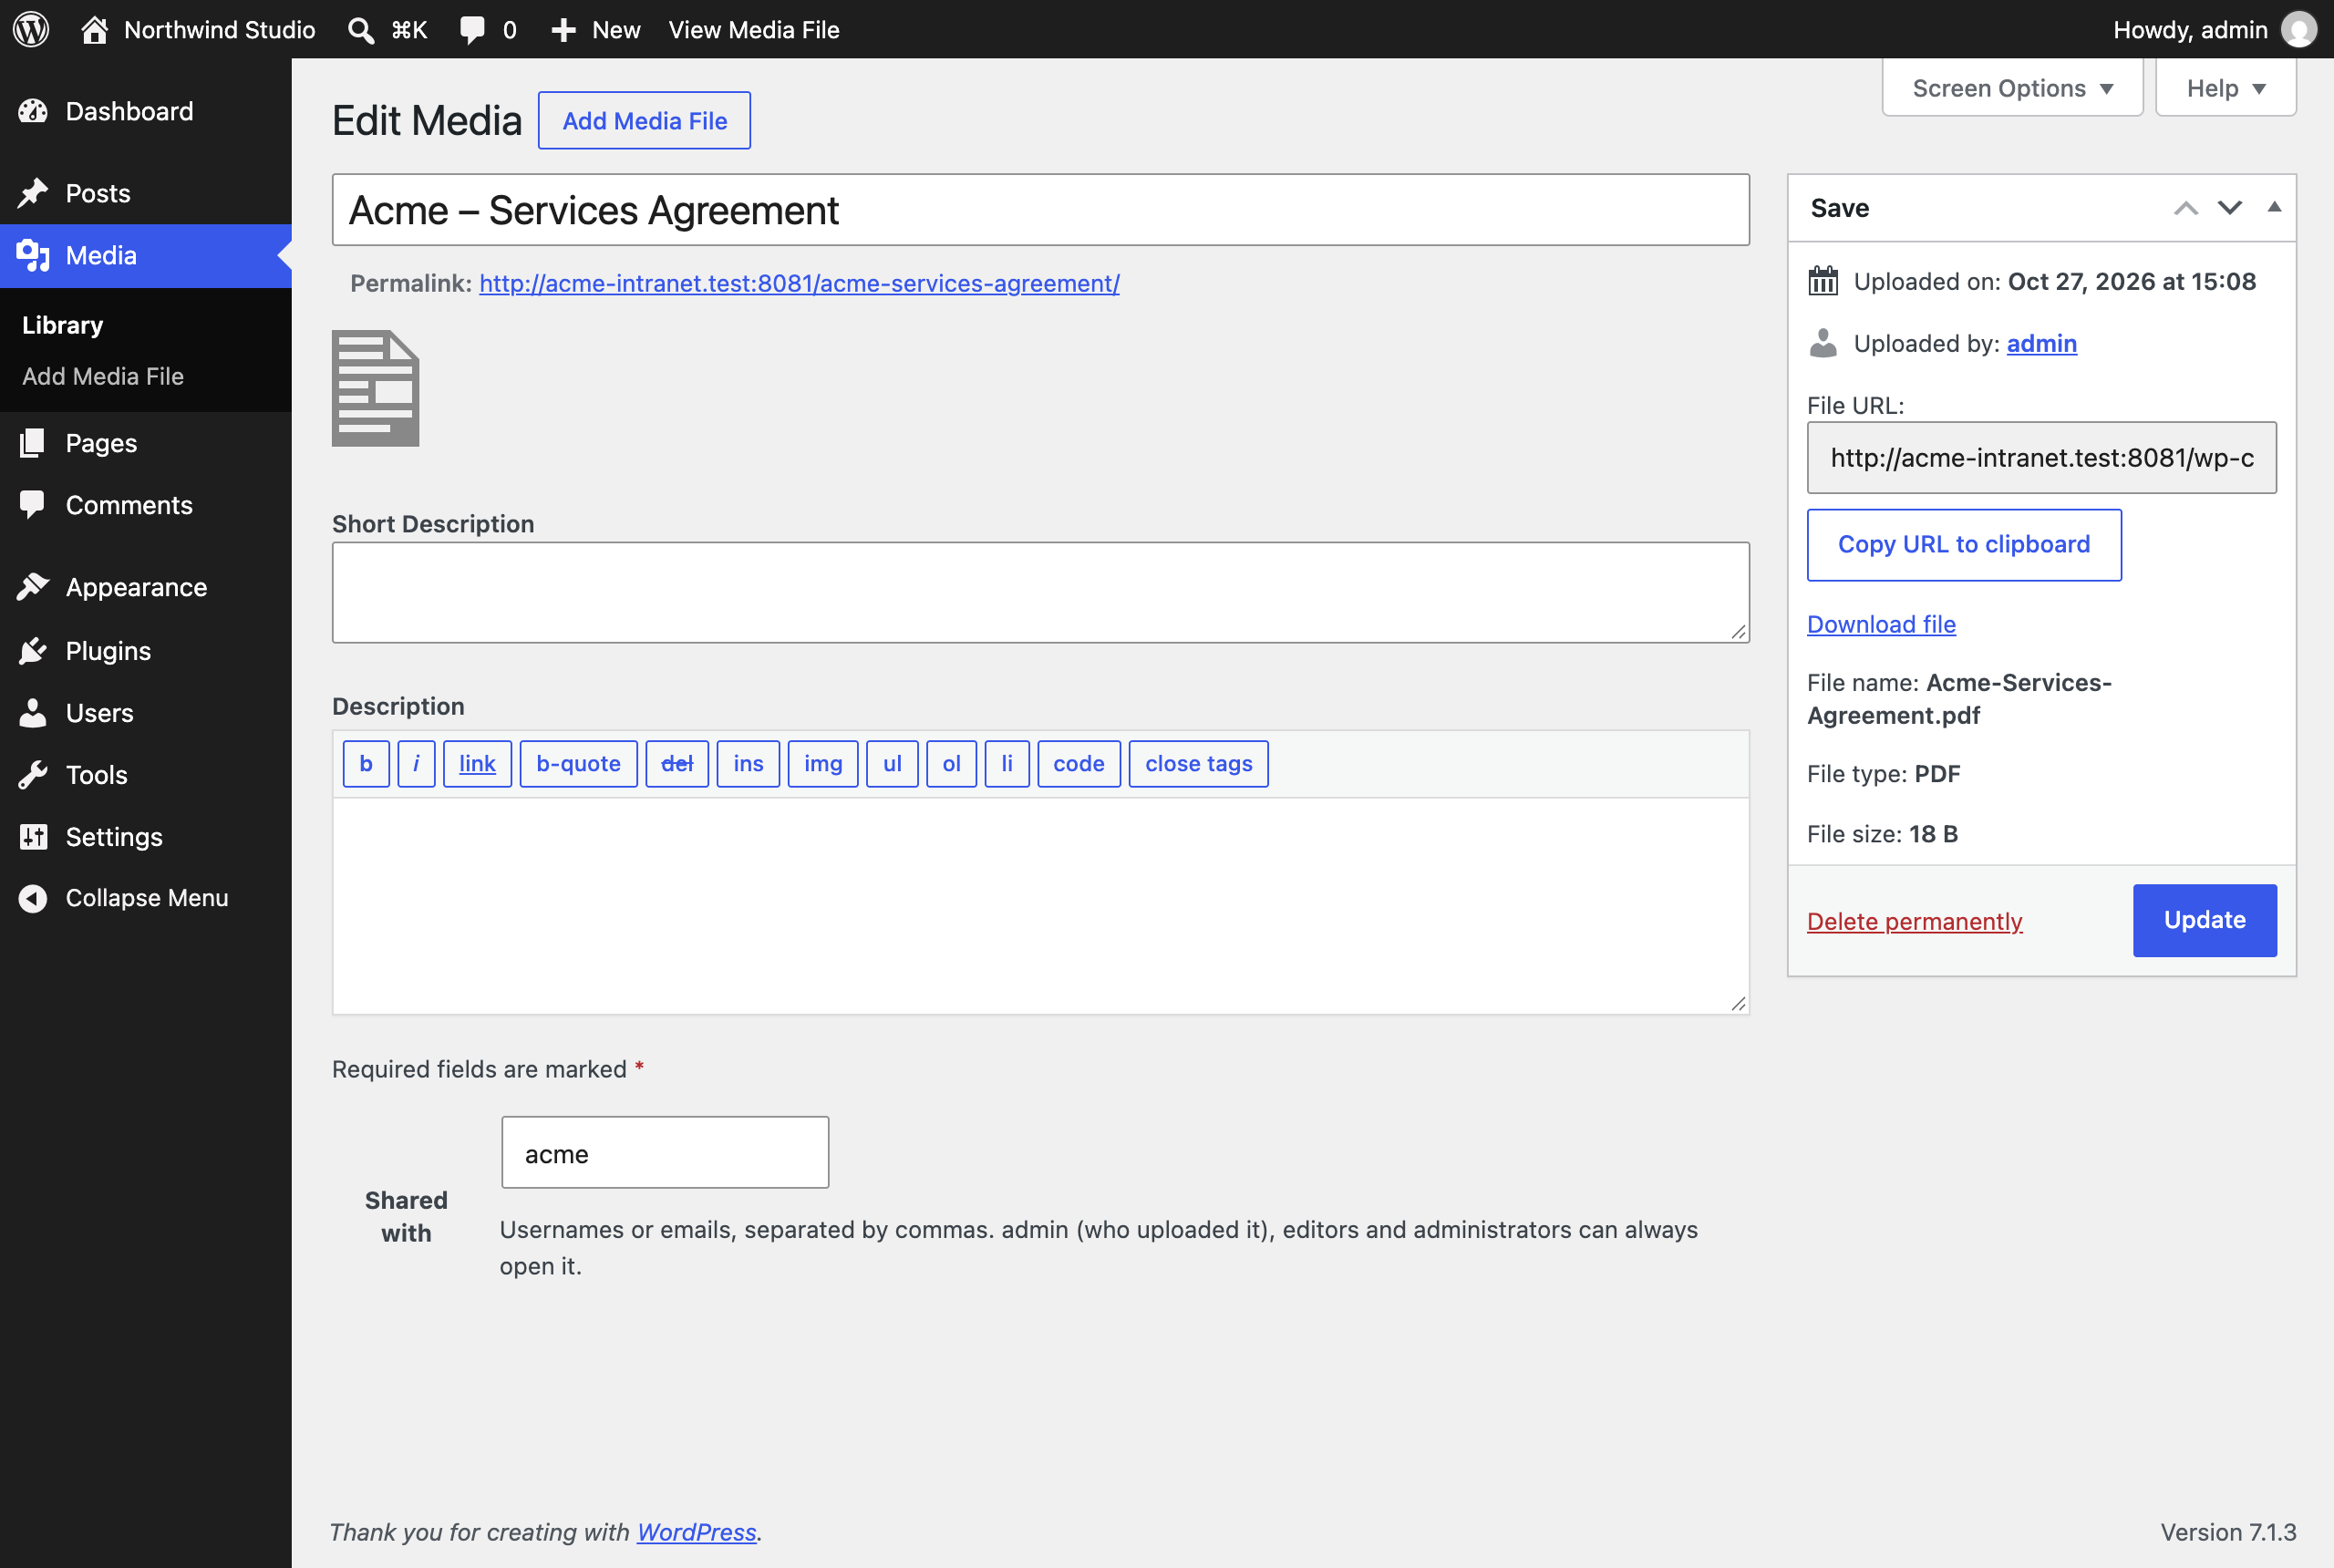This screenshot has height=1568, width=2334.
Task: Select the Media menu item
Action: [146, 255]
